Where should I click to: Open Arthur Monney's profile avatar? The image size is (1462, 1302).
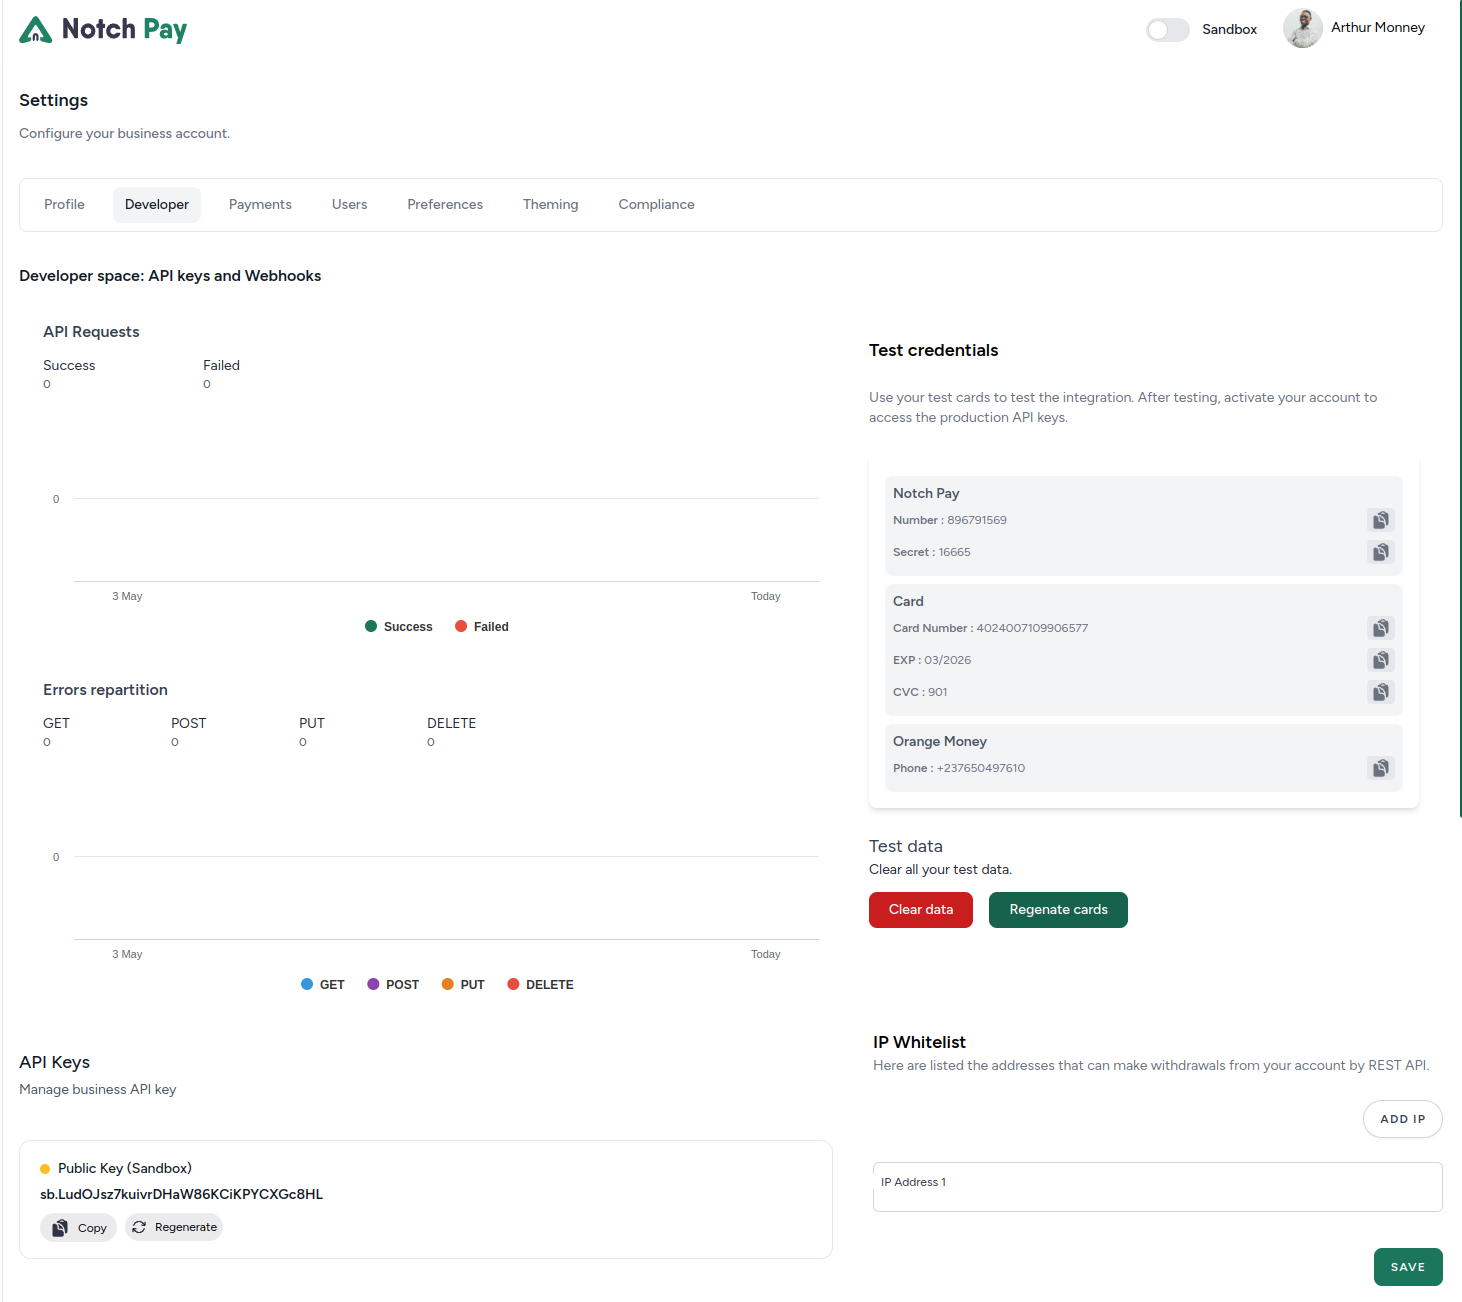1302,28
